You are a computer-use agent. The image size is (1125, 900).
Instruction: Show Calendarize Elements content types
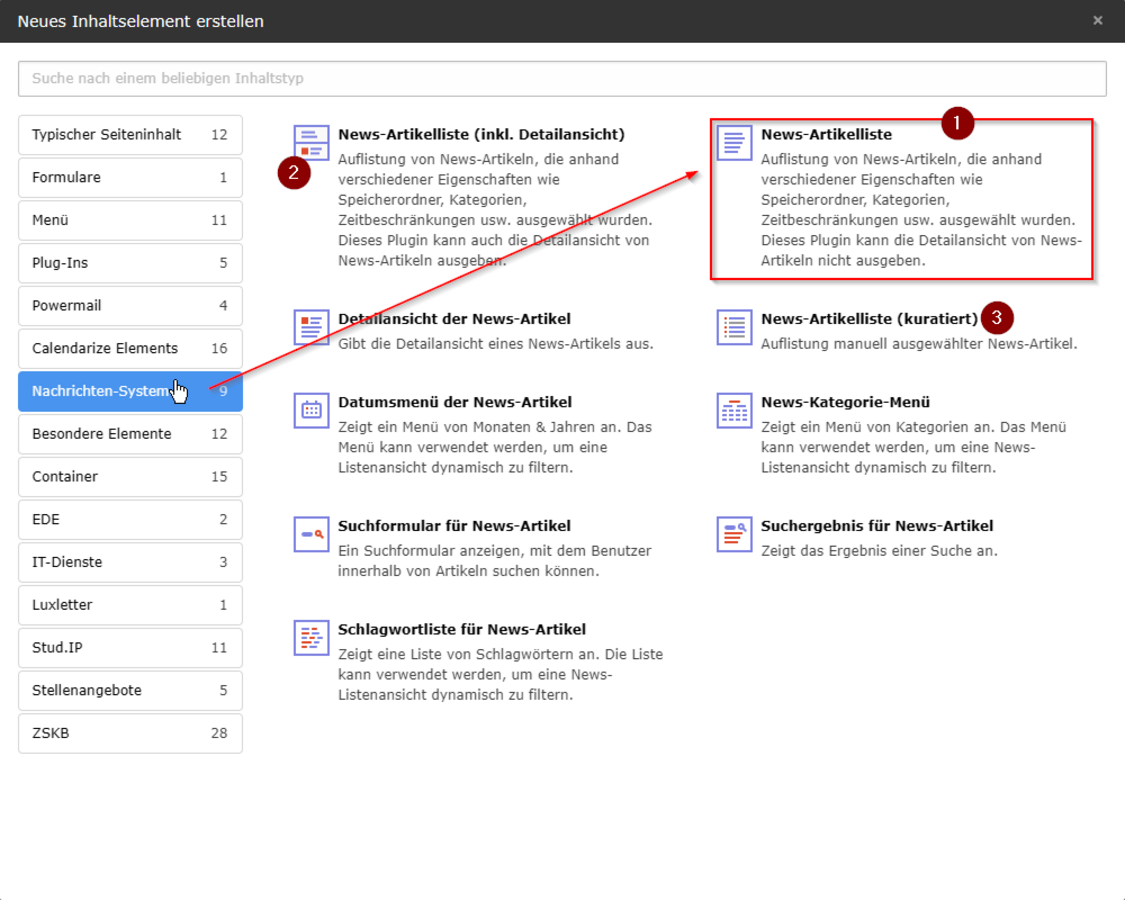pyautogui.click(x=130, y=349)
